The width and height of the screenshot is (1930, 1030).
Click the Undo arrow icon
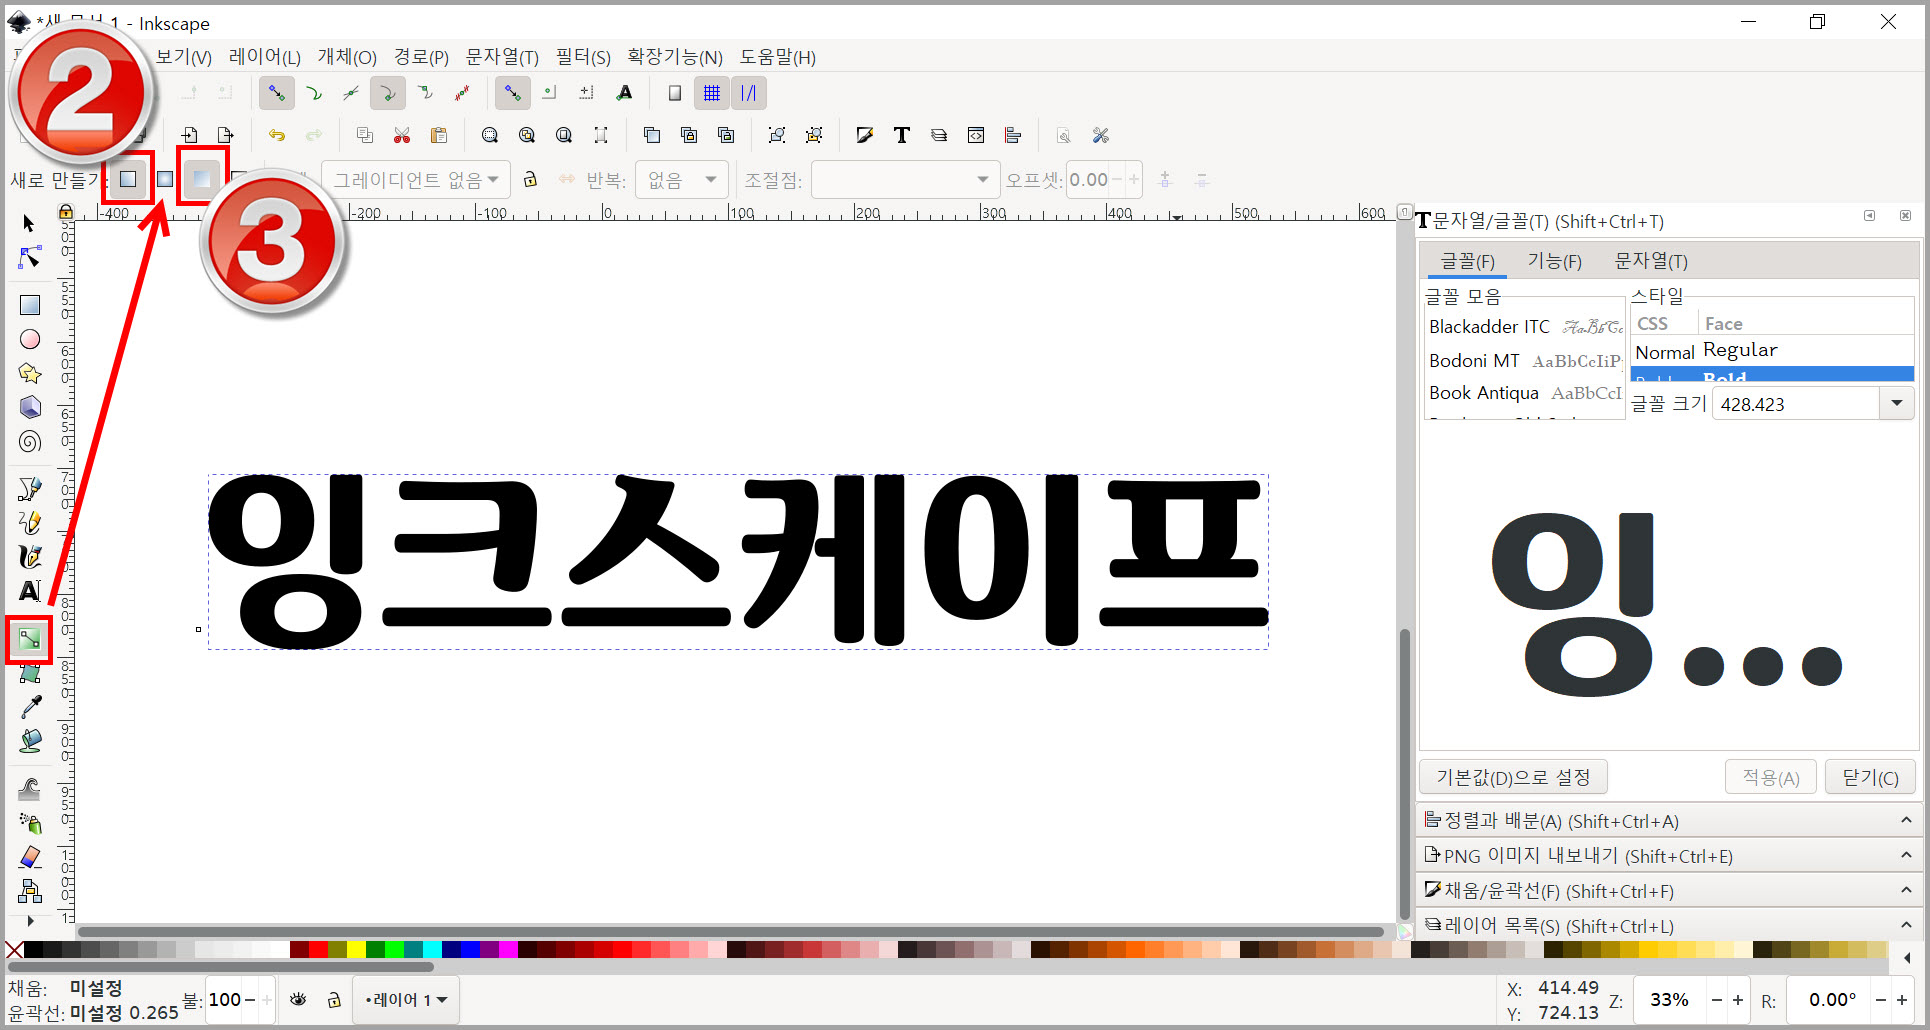(x=277, y=135)
